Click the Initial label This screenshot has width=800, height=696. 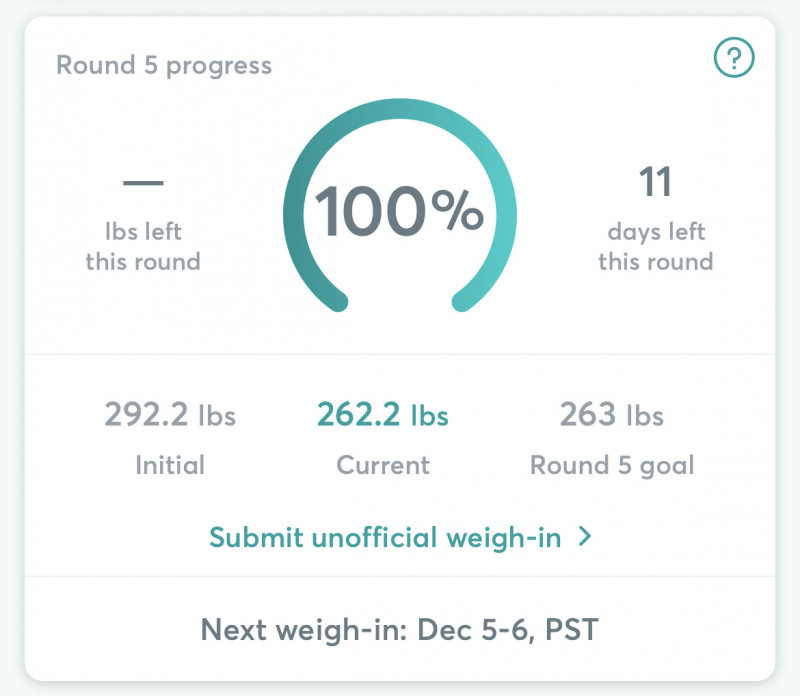tap(170, 465)
